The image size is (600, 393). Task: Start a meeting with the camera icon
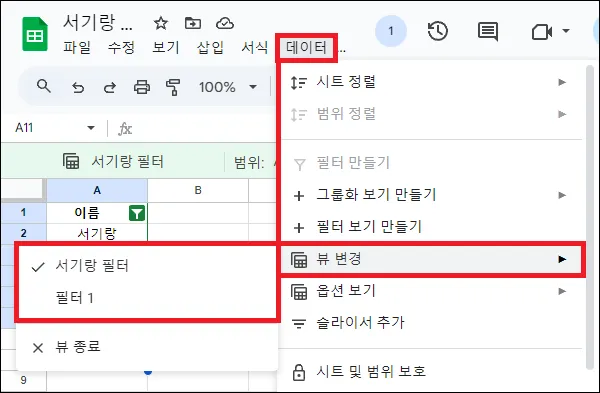coord(542,32)
